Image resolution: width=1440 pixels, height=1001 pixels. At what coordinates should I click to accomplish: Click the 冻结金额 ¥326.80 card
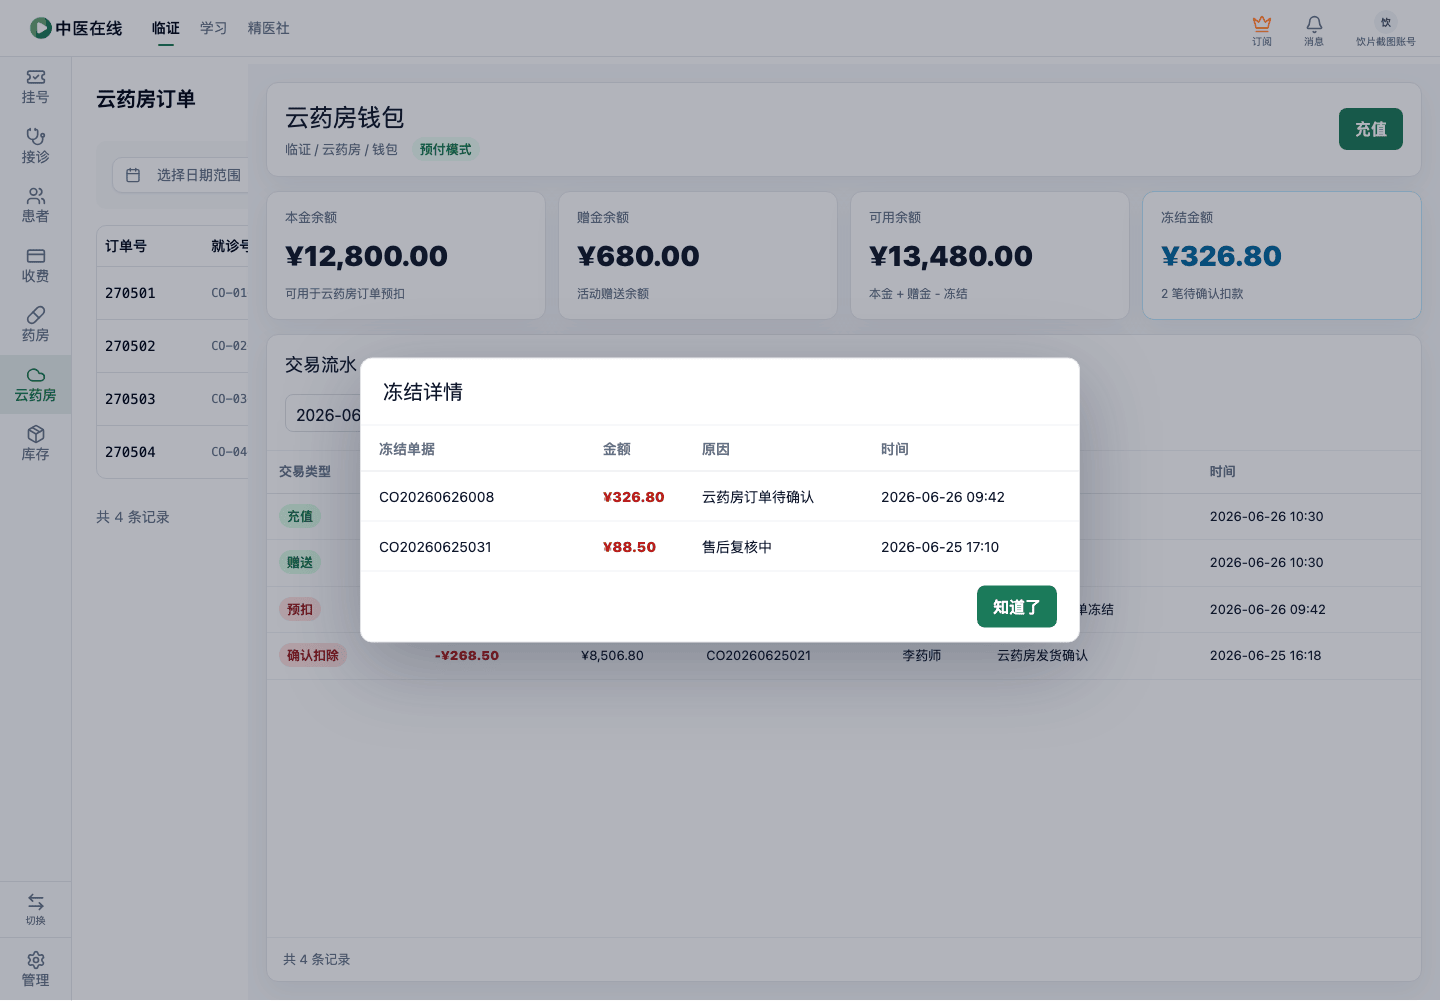click(1282, 256)
